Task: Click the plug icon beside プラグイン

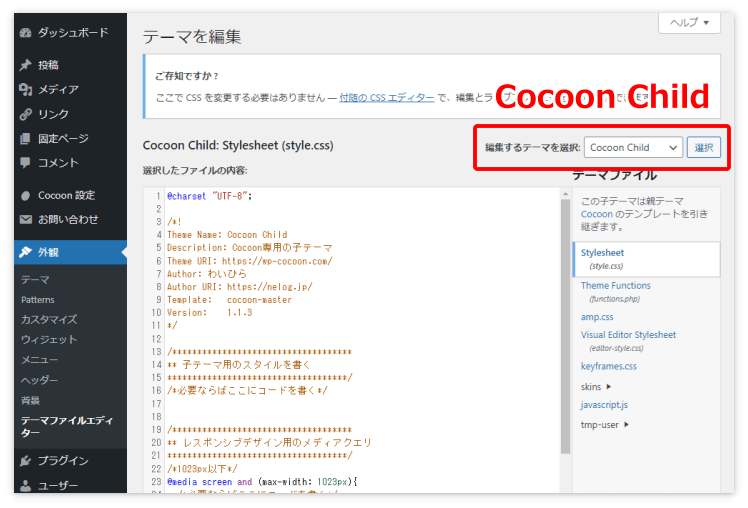Action: 26,460
